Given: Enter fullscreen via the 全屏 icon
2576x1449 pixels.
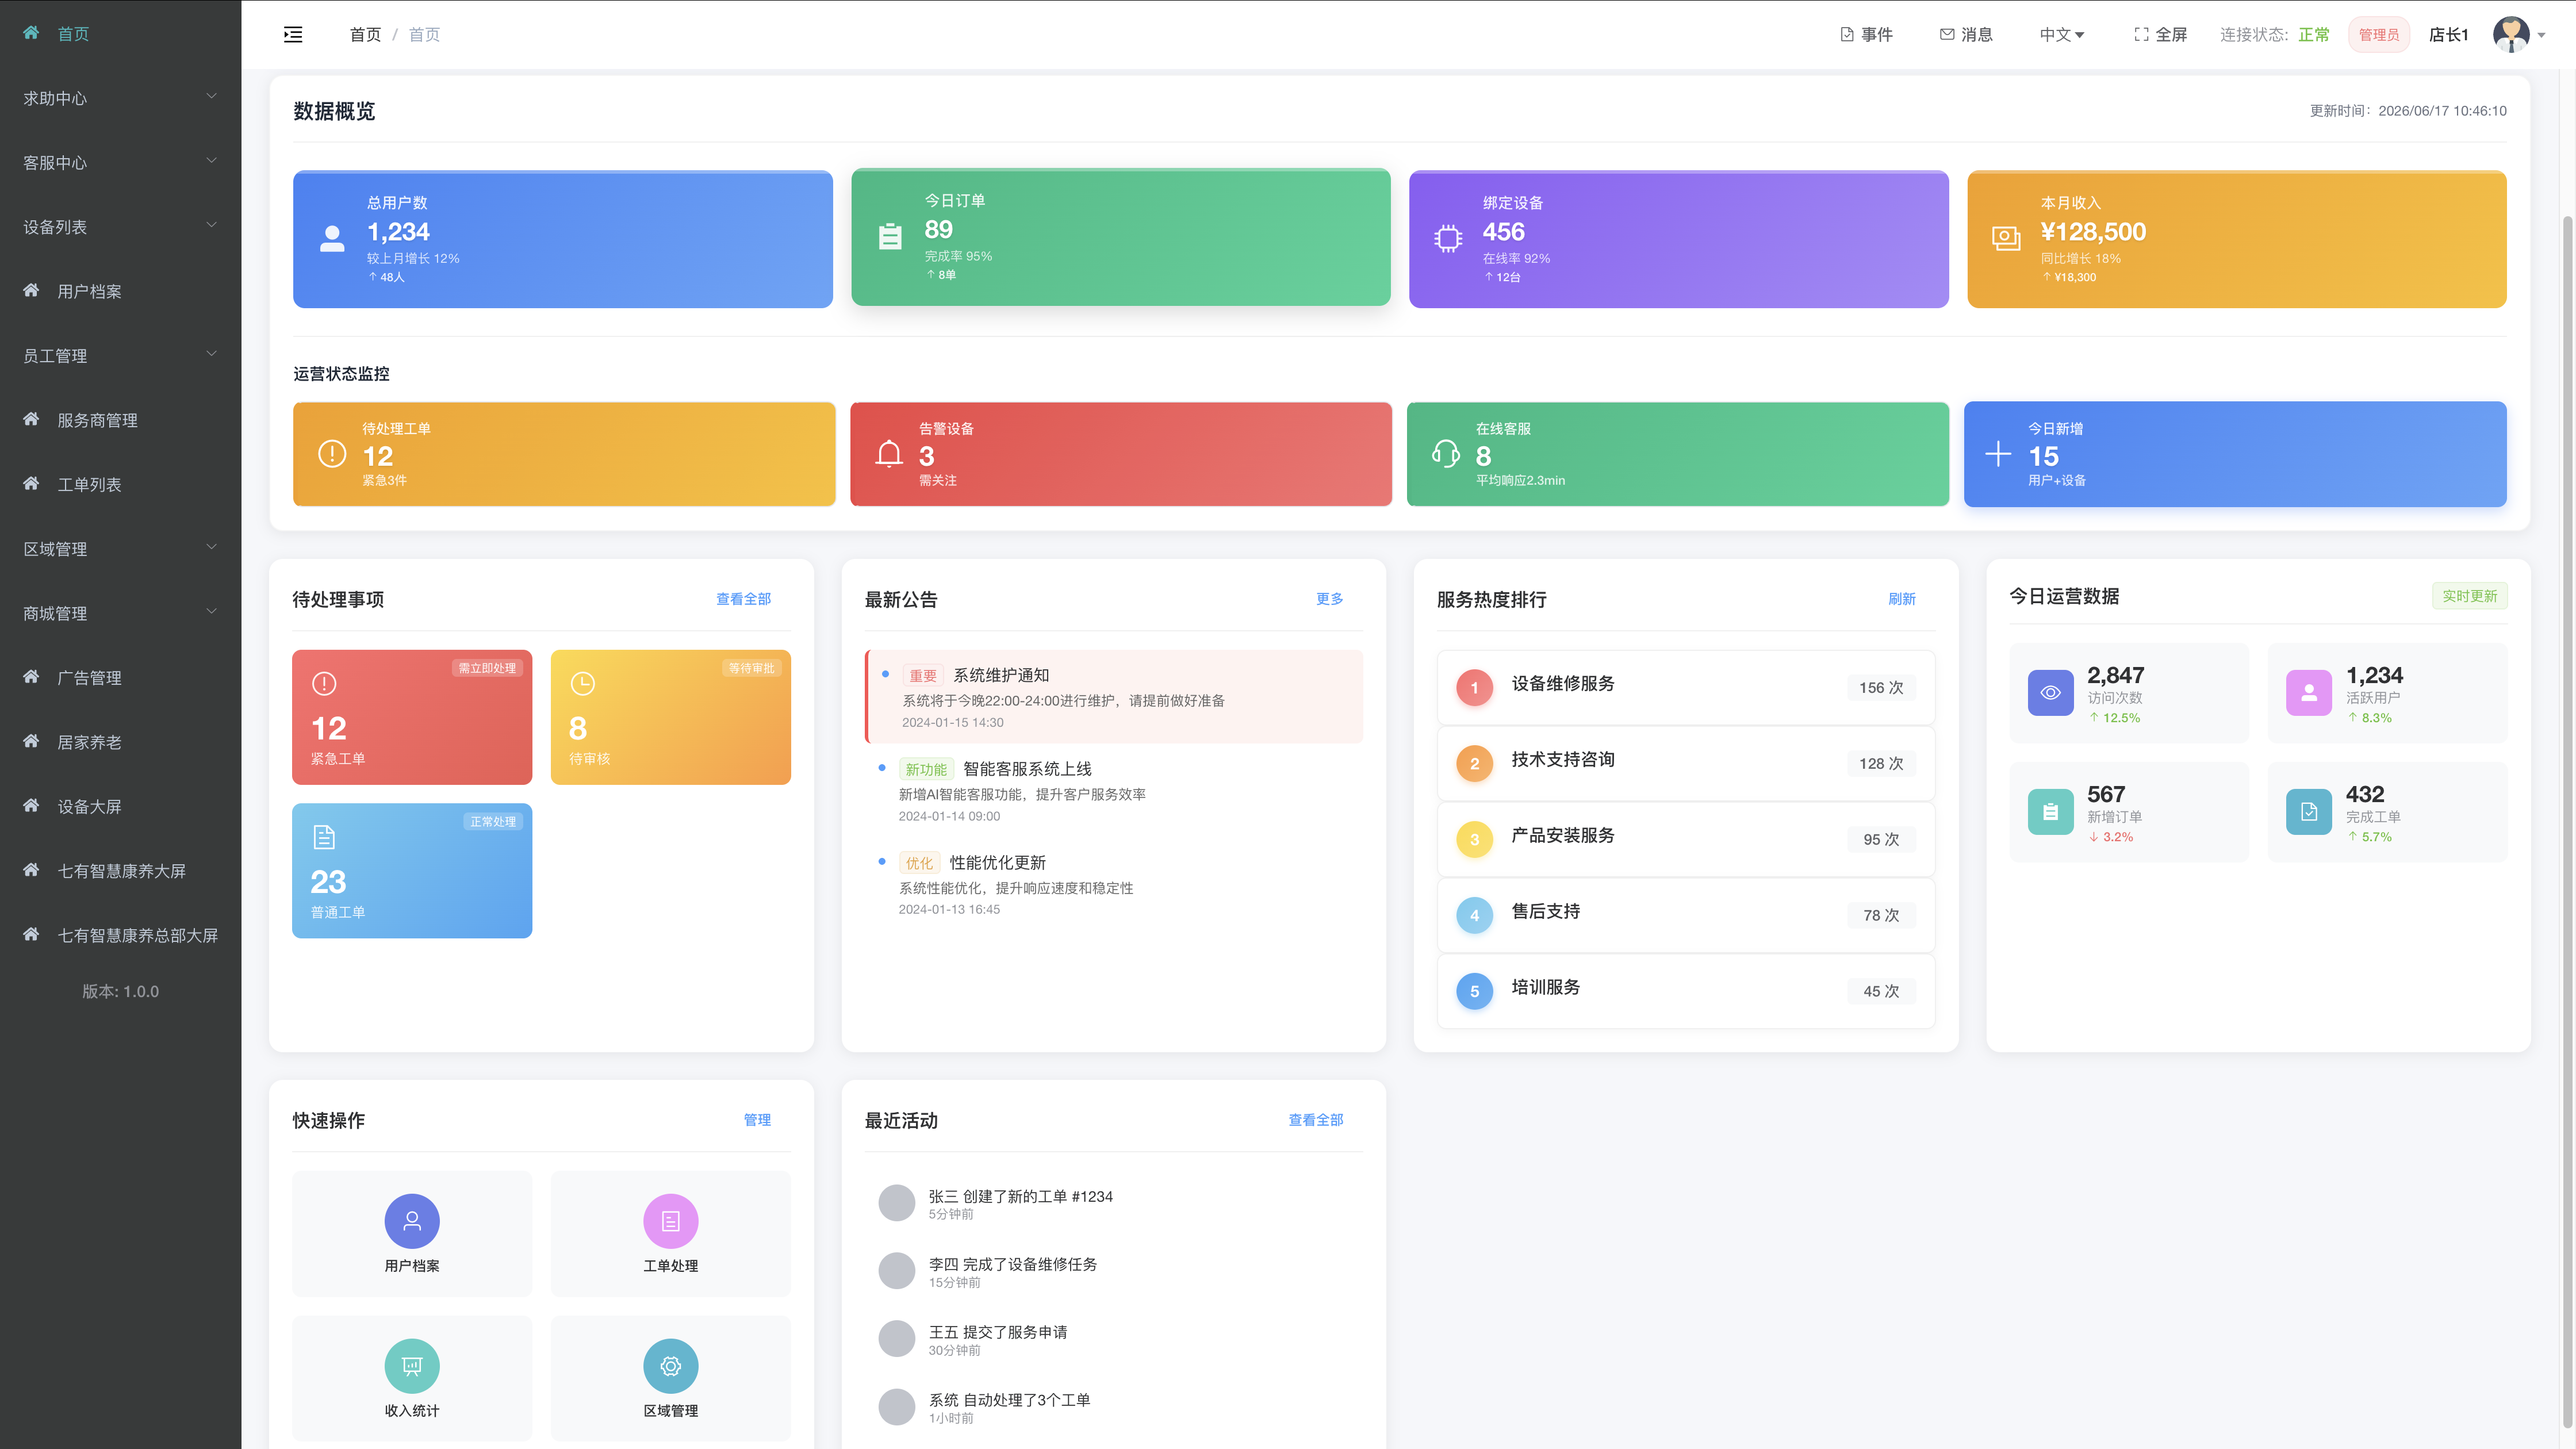Looking at the screenshot, I should click(2141, 35).
